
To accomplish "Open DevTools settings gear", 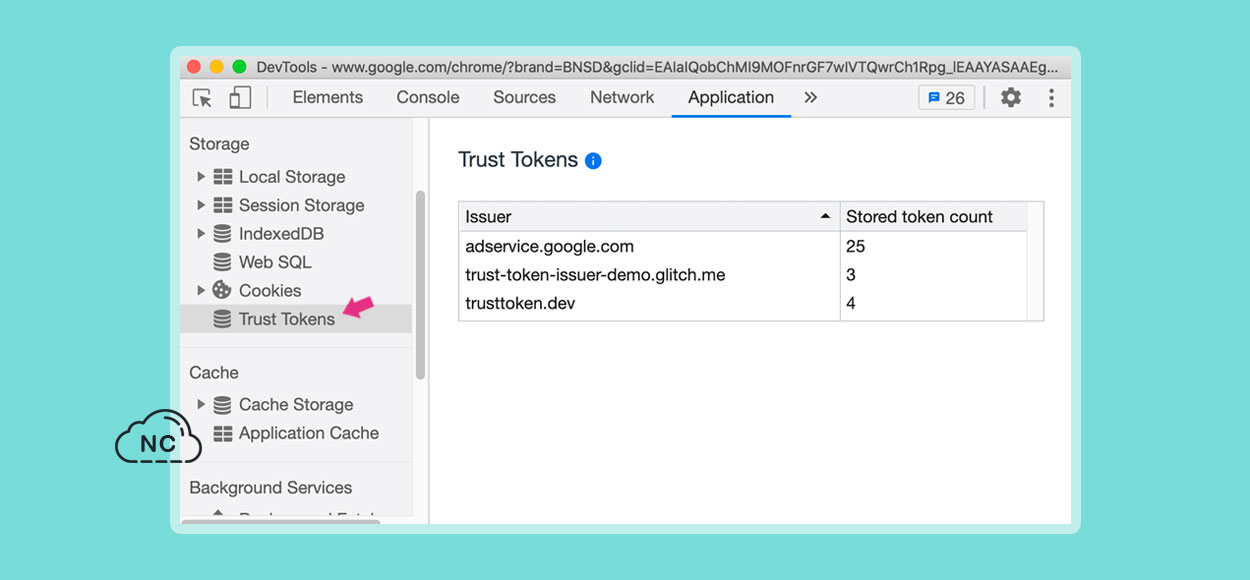I will point(1011,97).
